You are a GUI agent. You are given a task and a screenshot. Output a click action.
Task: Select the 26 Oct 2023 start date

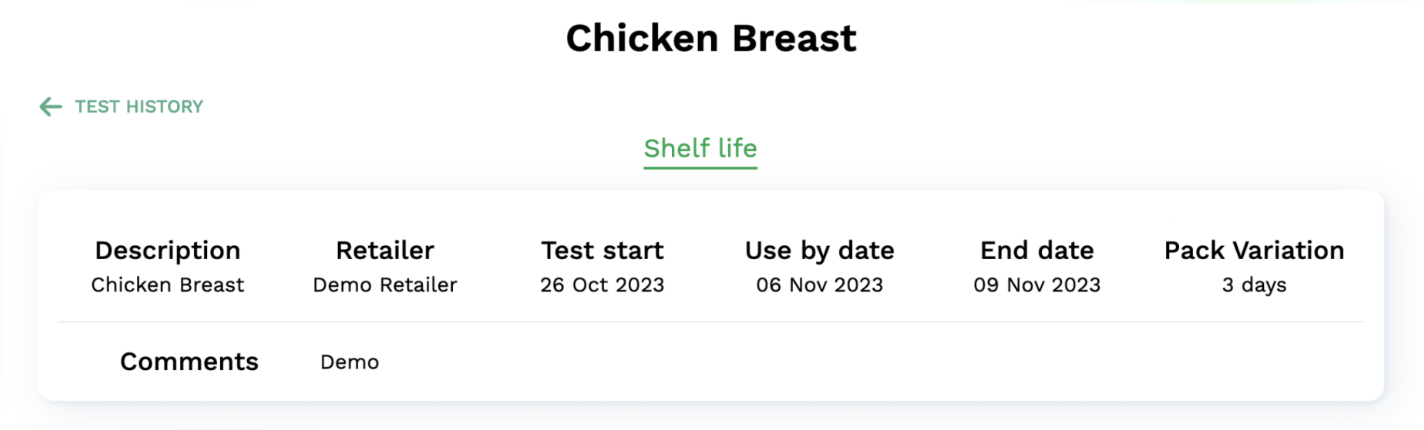pyautogui.click(x=602, y=285)
